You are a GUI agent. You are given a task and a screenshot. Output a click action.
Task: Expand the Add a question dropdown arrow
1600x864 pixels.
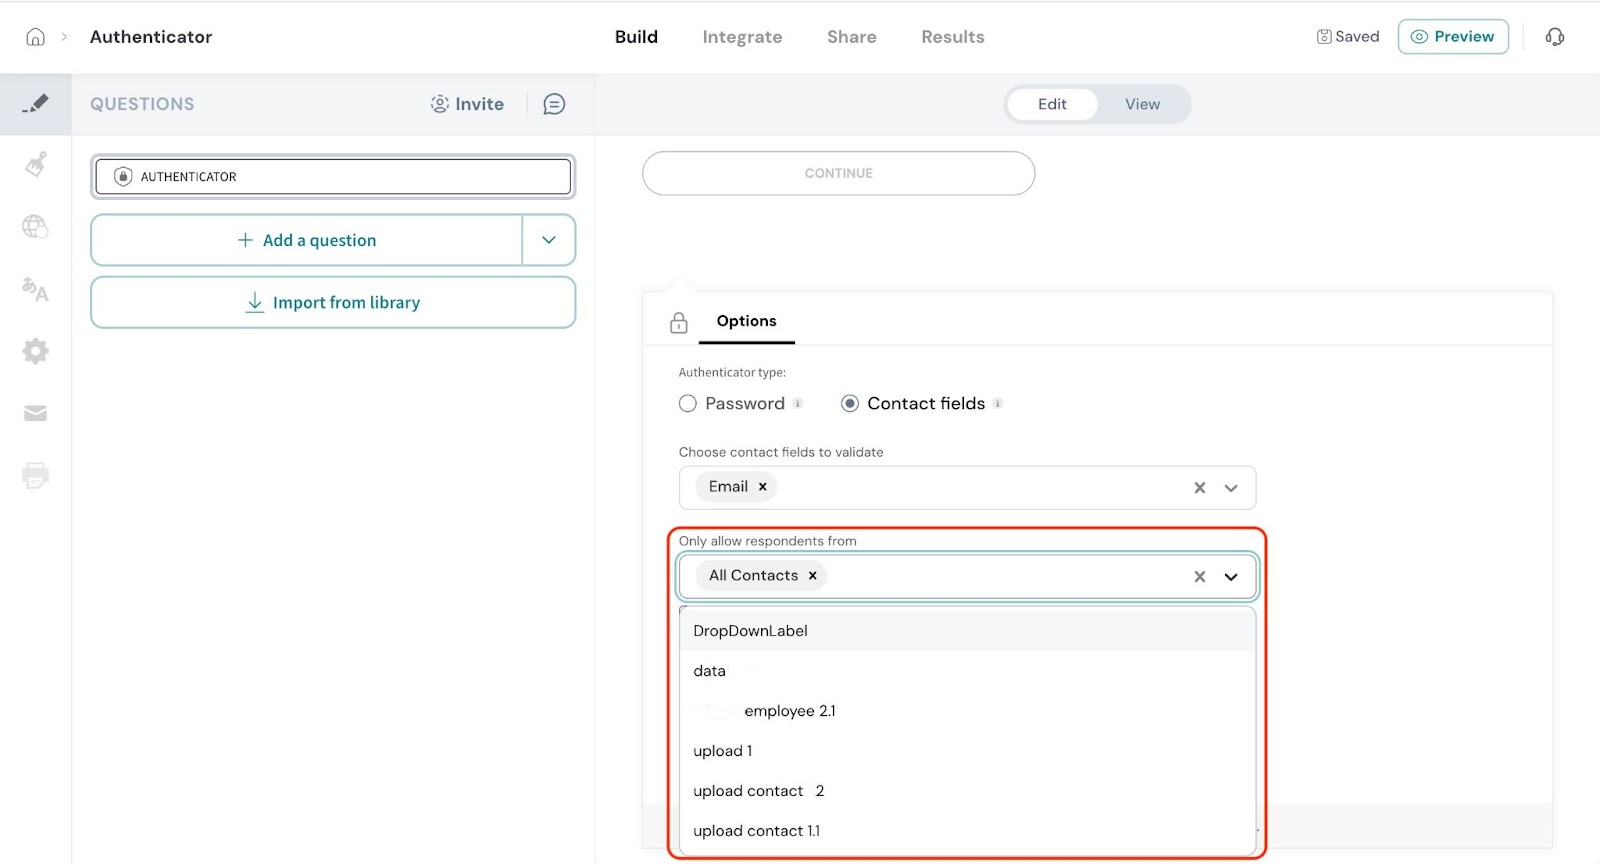(549, 240)
